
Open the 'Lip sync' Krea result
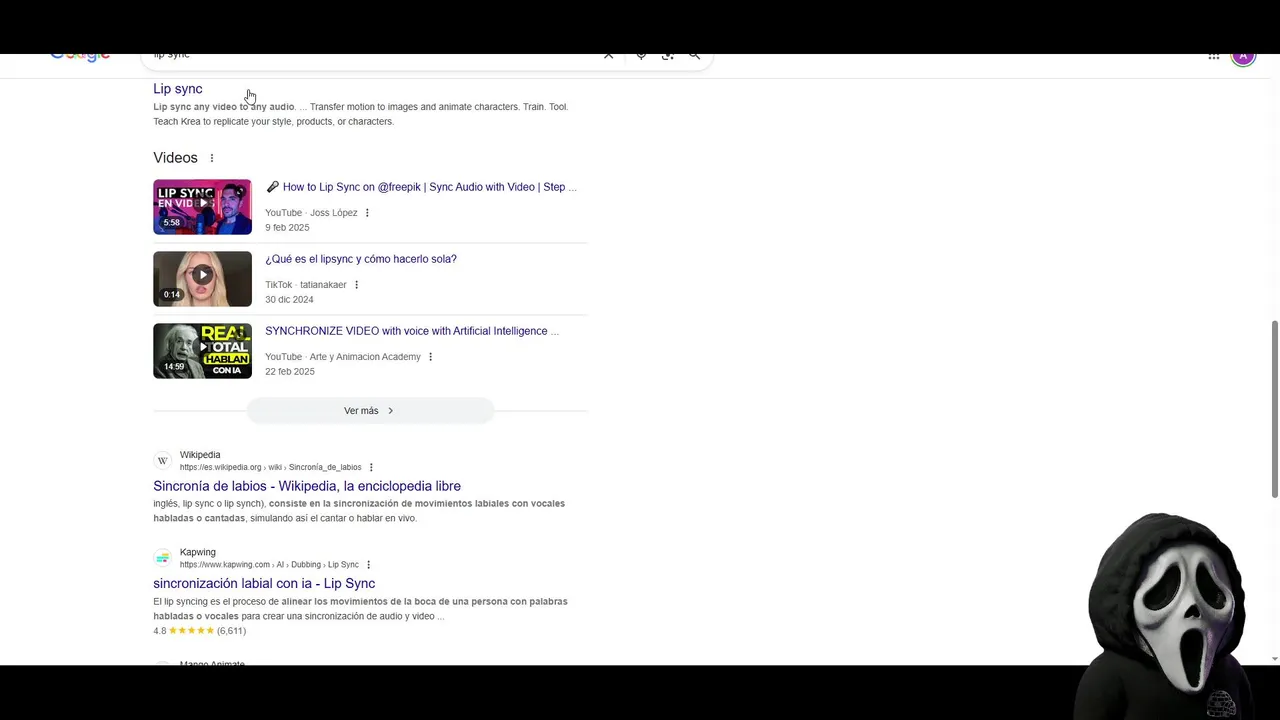[x=178, y=89]
